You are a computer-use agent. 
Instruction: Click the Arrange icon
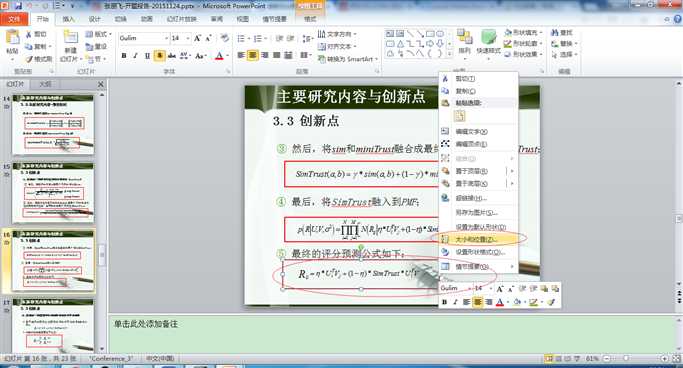464,37
